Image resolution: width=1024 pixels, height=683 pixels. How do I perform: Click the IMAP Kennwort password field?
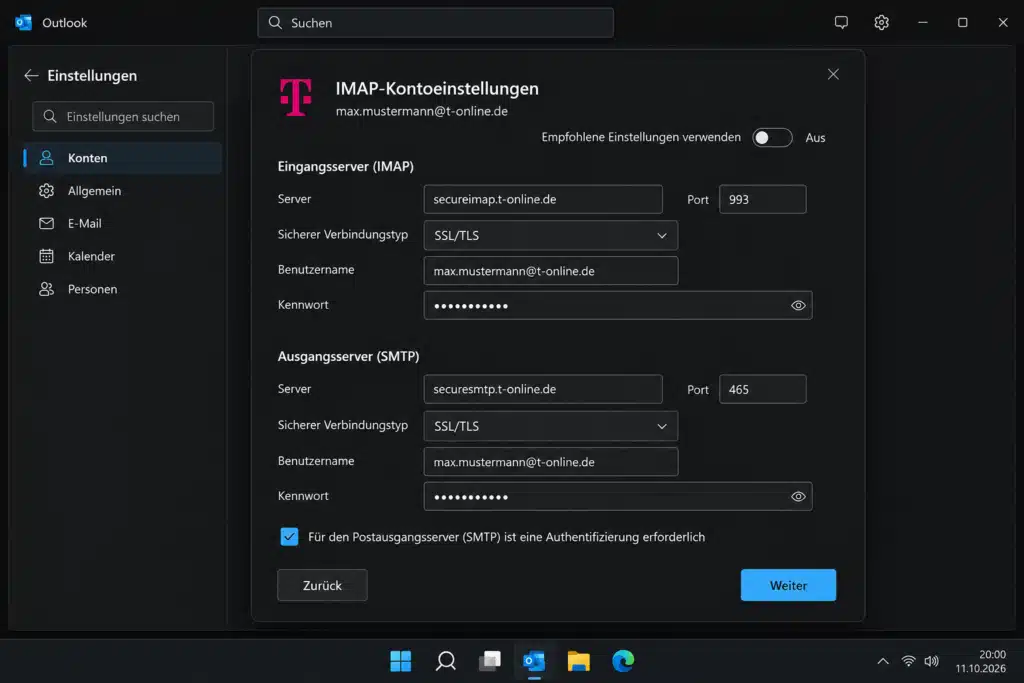pos(618,306)
